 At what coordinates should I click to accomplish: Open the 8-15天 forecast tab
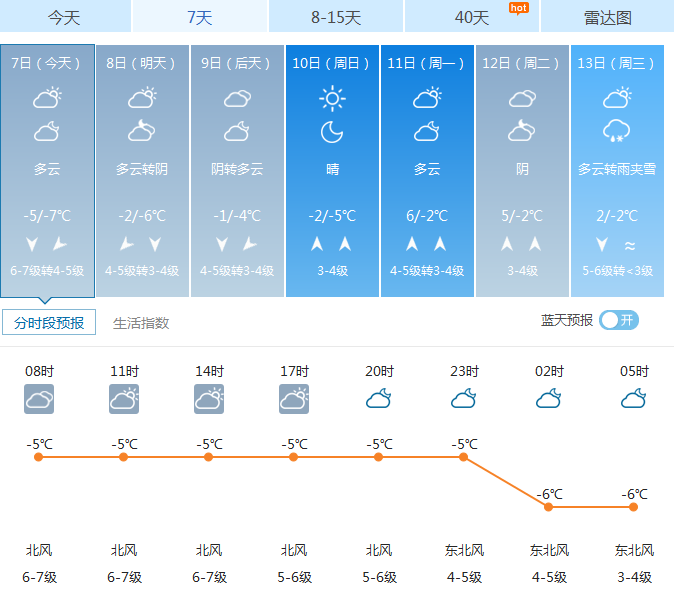[x=336, y=16]
